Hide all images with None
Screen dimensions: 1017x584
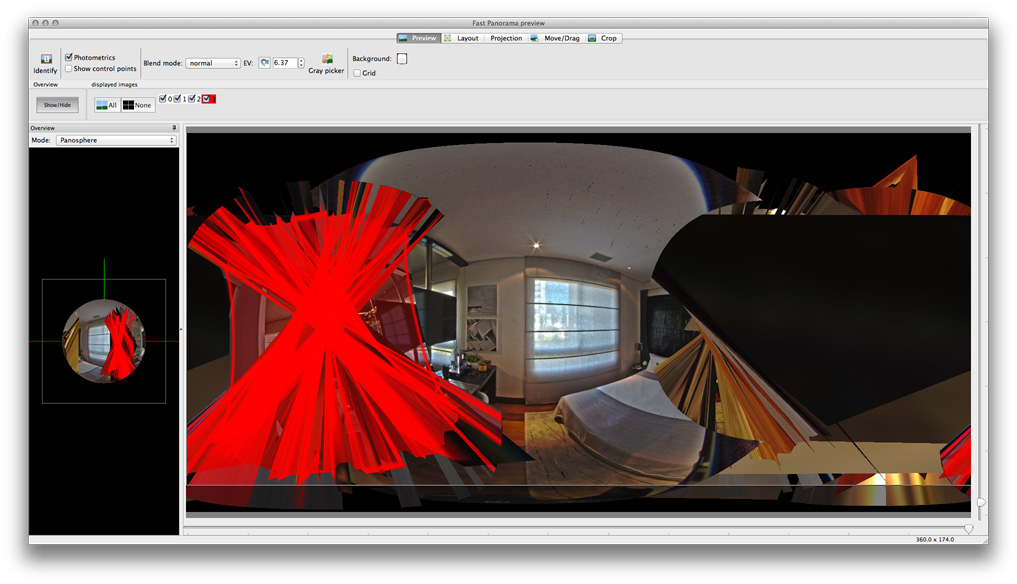pyautogui.click(x=138, y=105)
